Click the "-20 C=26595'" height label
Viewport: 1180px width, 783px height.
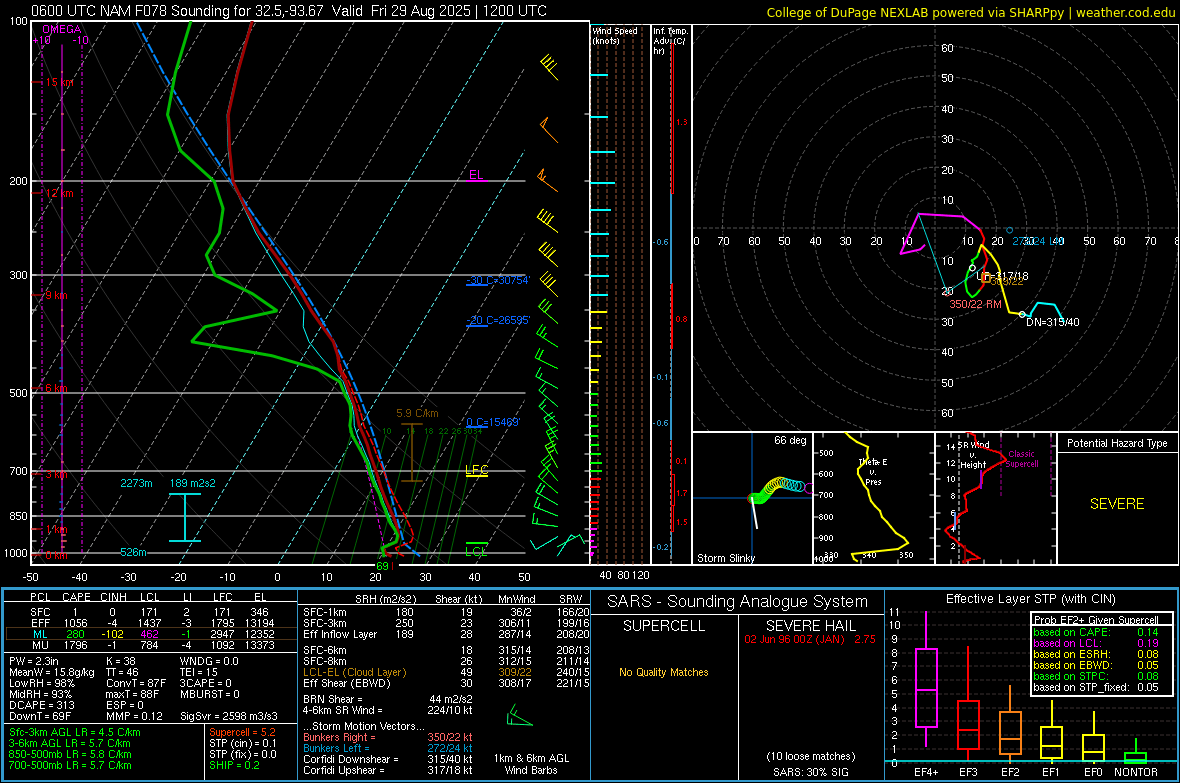click(498, 320)
